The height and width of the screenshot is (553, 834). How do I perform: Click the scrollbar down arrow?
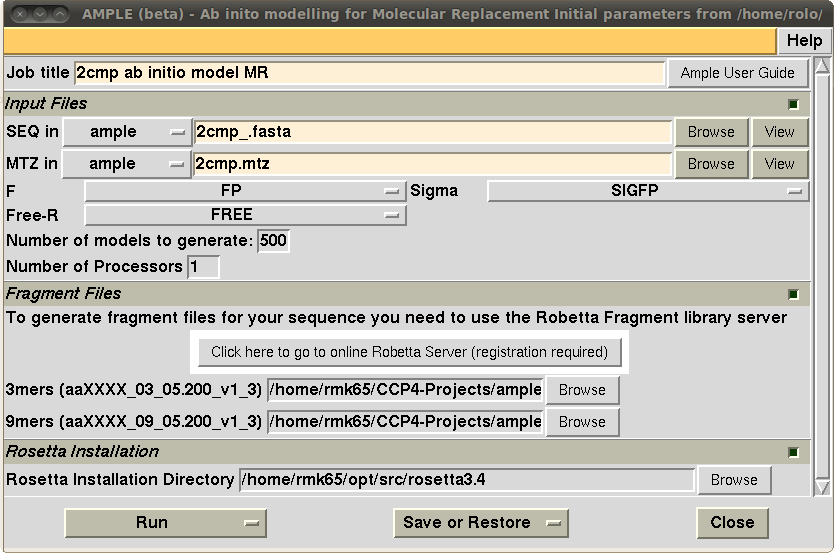point(822,487)
